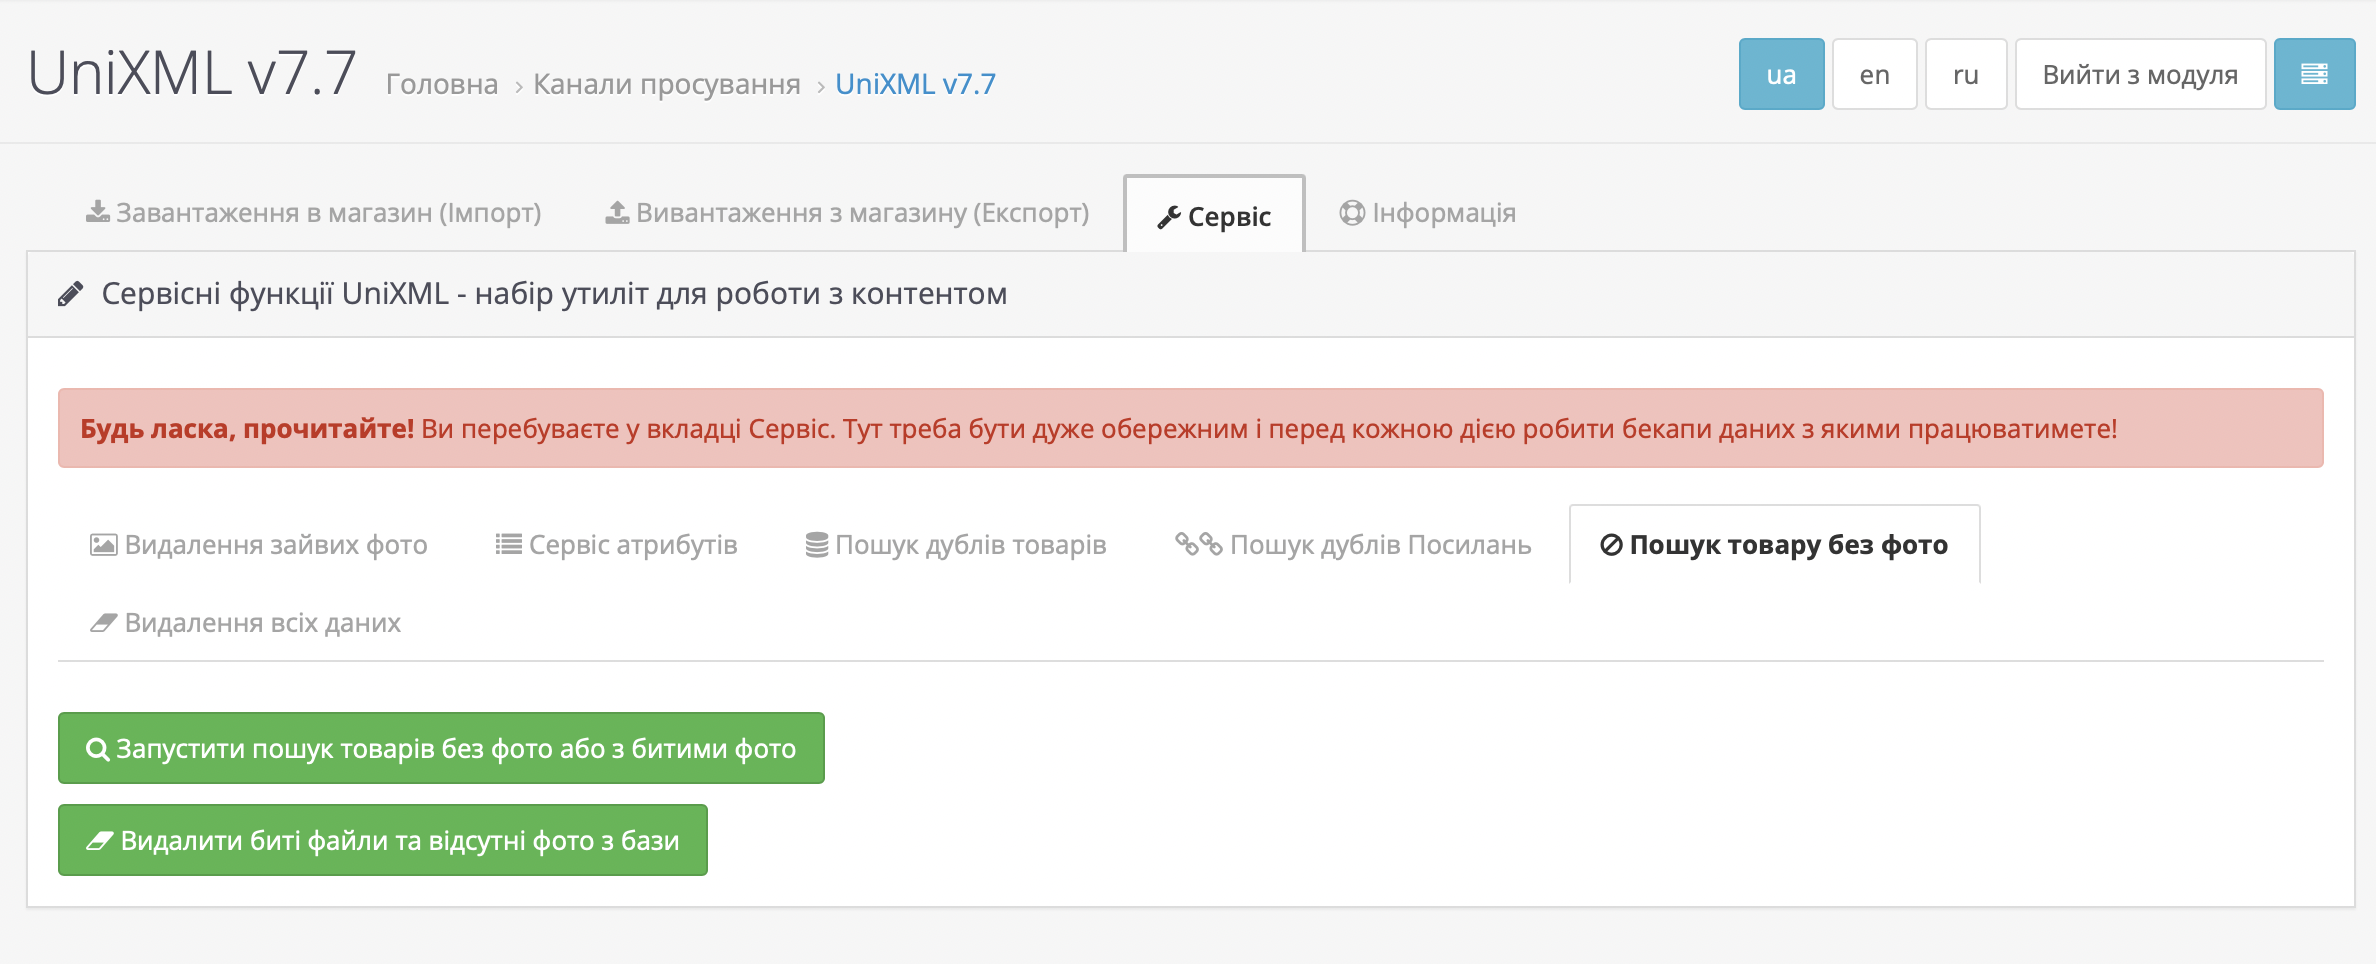Switch to Видалення всіх даних subtab
This screenshot has width=2376, height=964.
pyautogui.click(x=245, y=623)
